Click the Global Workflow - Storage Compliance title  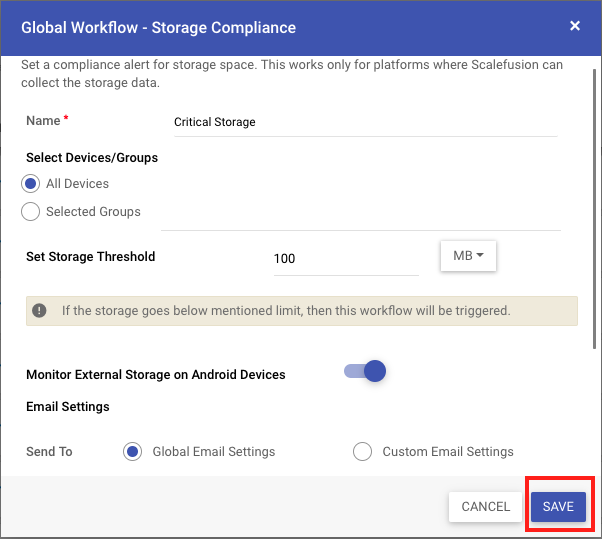pos(159,28)
